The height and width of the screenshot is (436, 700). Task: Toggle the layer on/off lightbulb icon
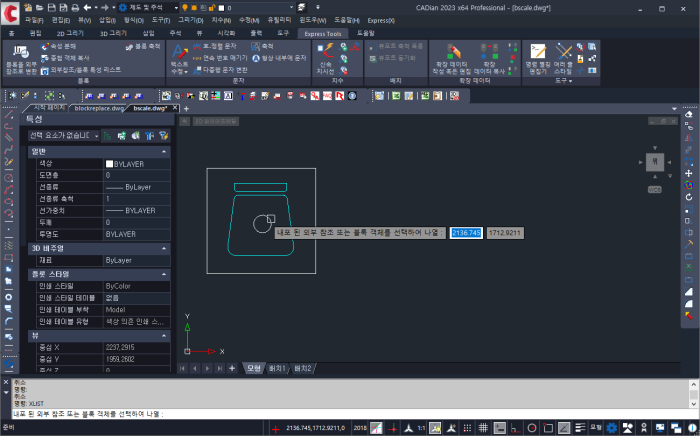184,8
